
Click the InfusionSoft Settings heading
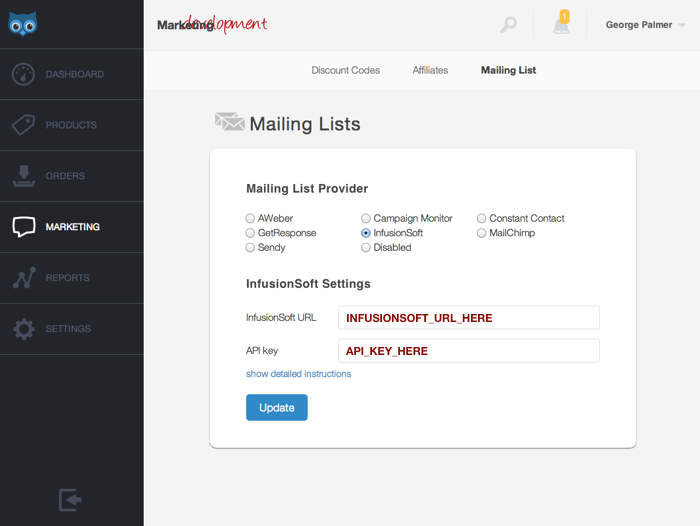[x=308, y=284]
